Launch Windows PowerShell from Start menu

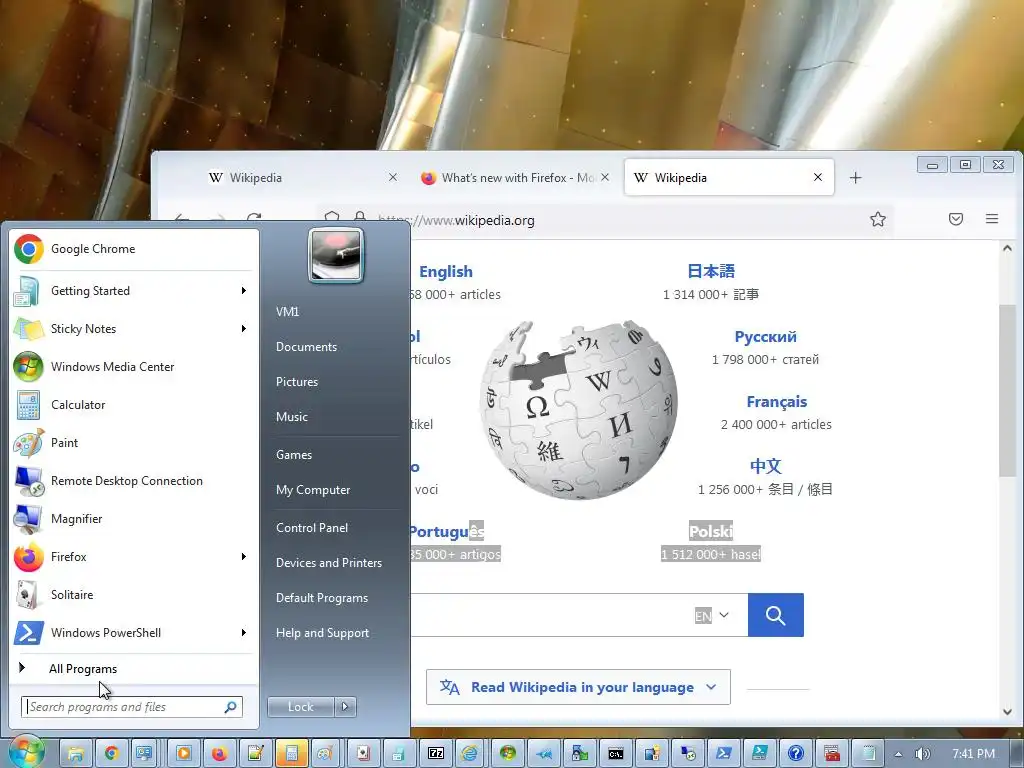tap(133, 632)
